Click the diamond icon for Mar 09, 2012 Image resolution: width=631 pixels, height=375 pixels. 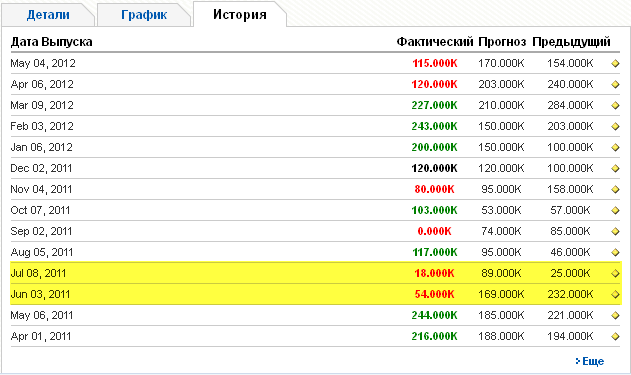point(615,105)
